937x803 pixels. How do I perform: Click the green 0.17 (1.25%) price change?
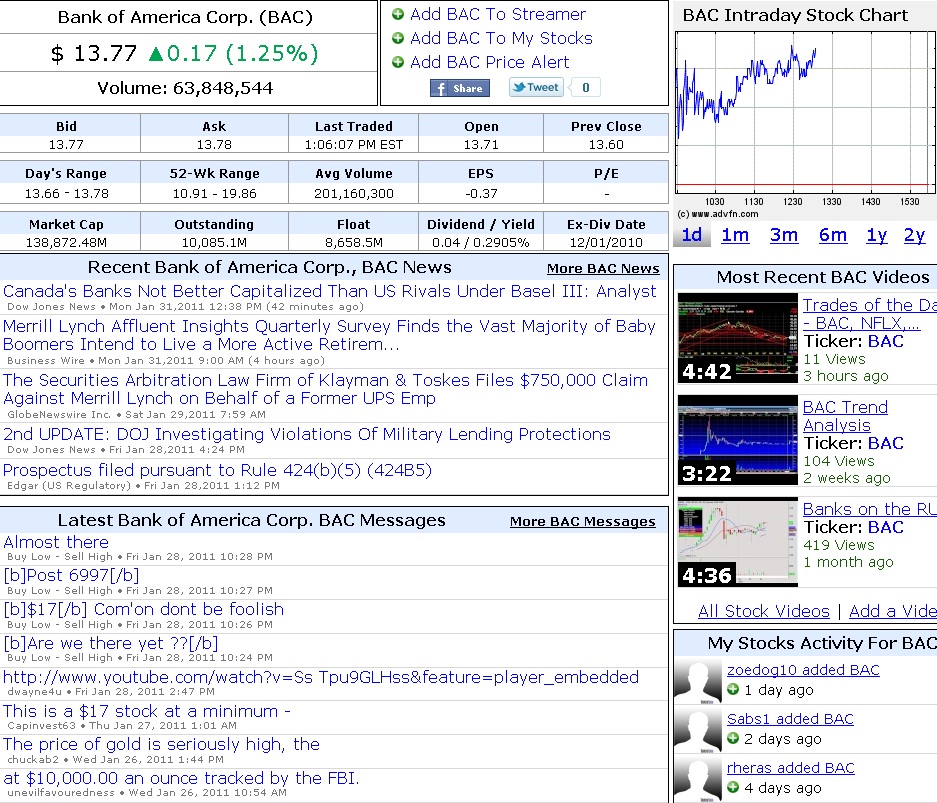pos(233,54)
